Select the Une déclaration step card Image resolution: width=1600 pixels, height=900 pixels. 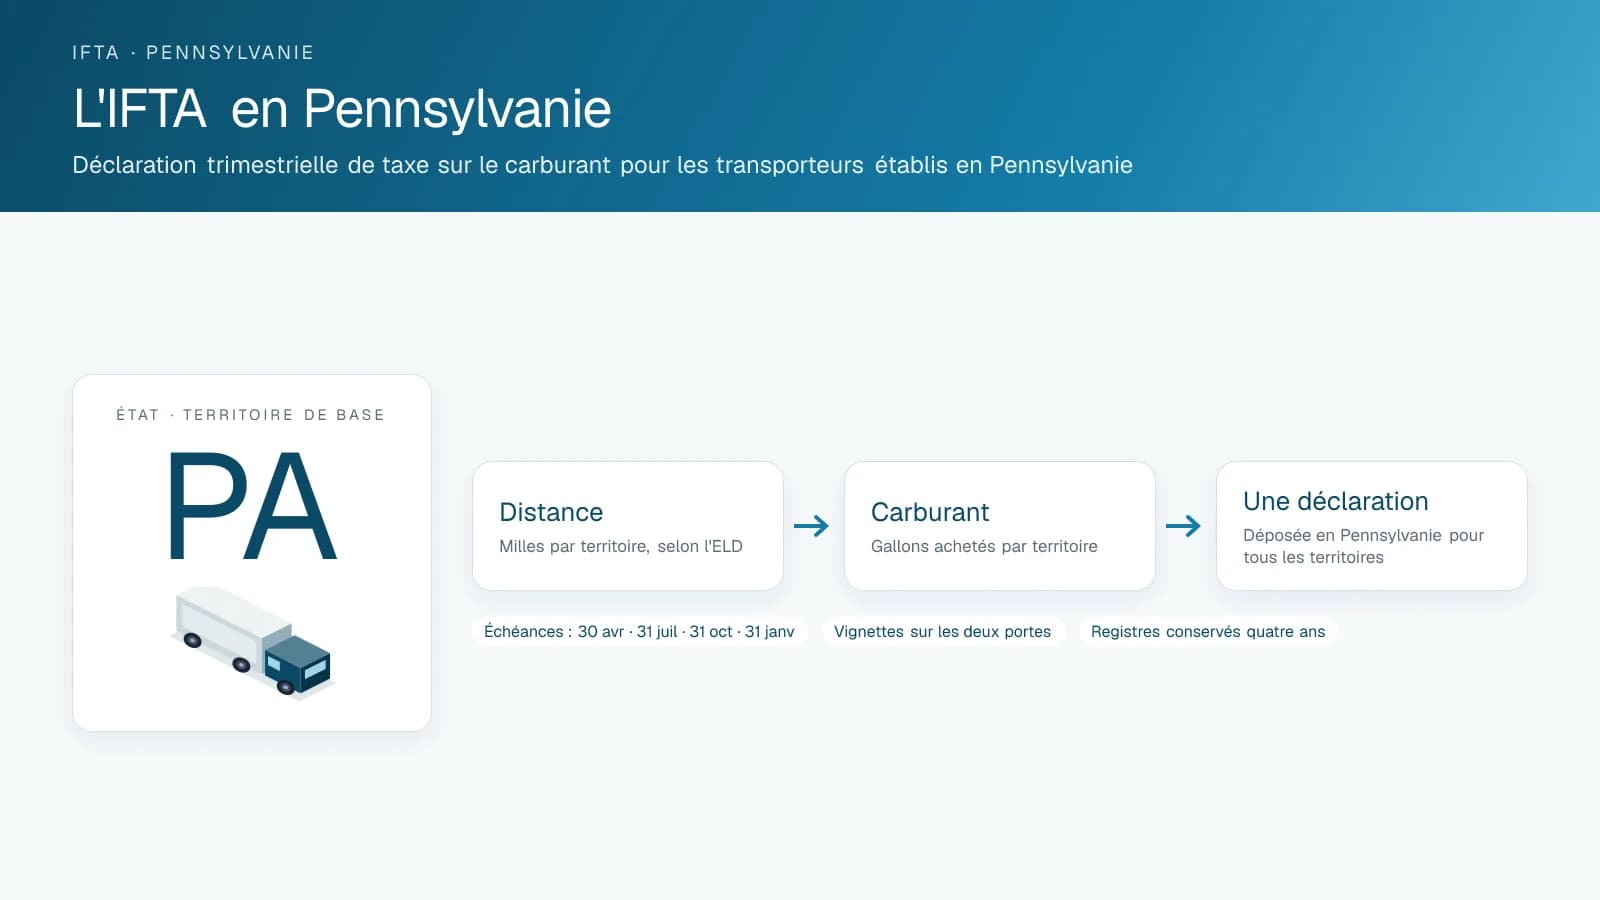pos(1372,526)
